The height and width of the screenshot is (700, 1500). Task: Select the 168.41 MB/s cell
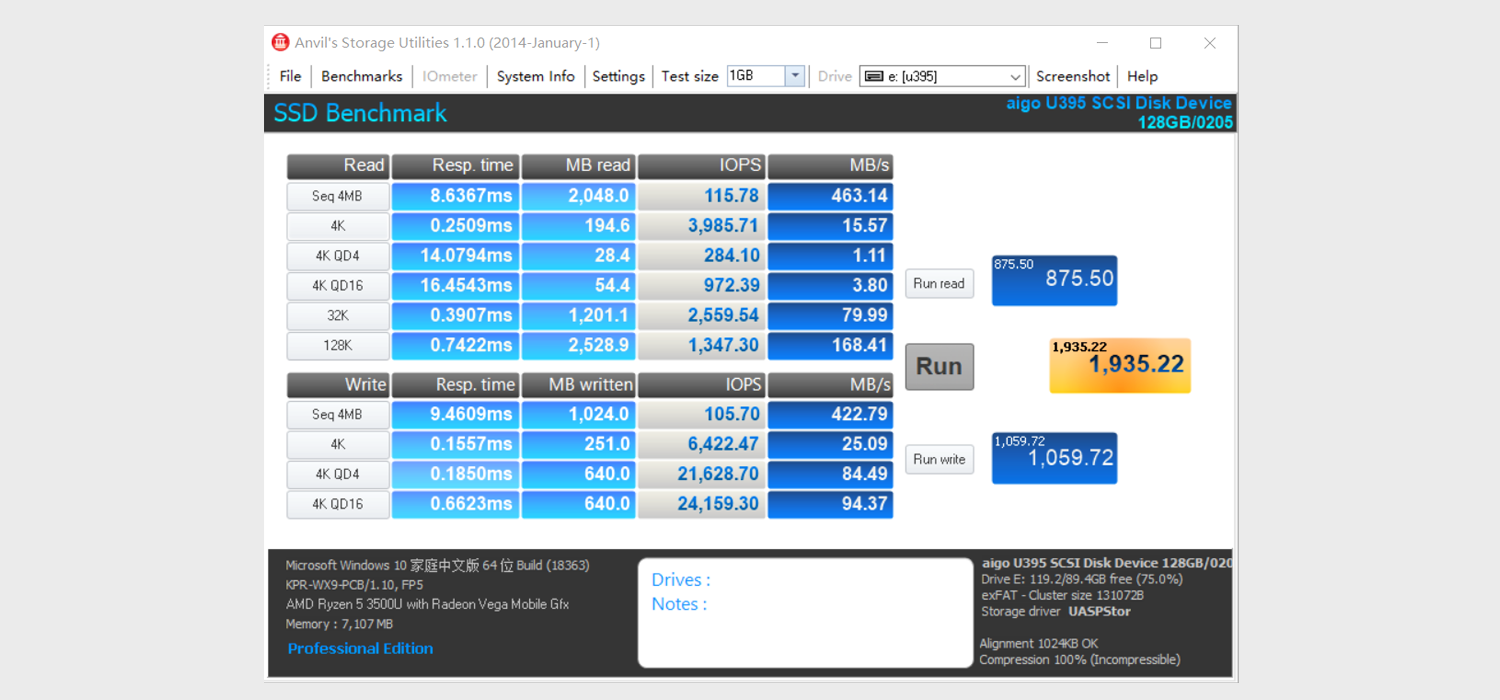pyautogui.click(x=830, y=346)
